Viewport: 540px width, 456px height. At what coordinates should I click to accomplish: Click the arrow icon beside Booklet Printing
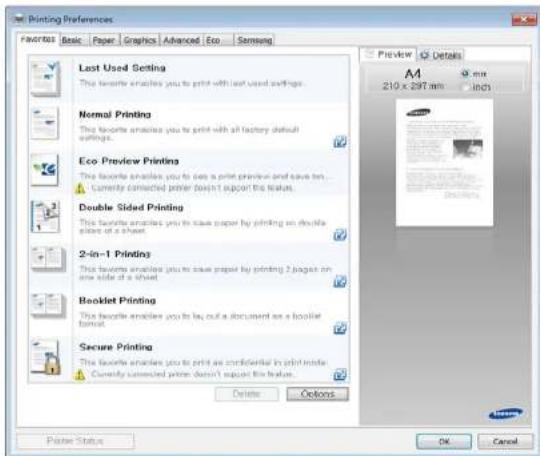tap(340, 328)
